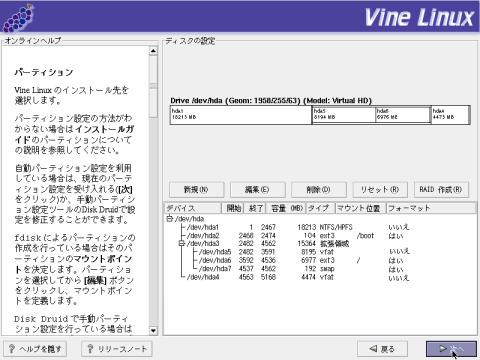Collapse the /dev/hda tree node
The height and width of the screenshot is (360, 480).
pos(170,219)
